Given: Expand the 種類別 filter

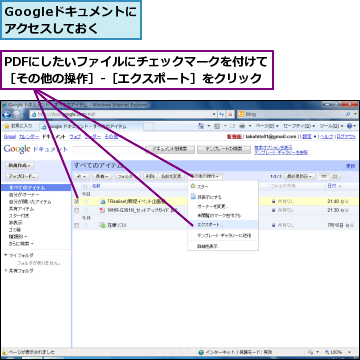Looking at the screenshot, I should click(18, 237).
